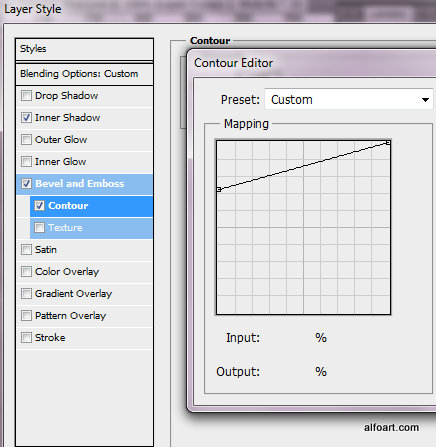Select the Stroke style entry
This screenshot has height=447, width=436.
tap(84, 338)
